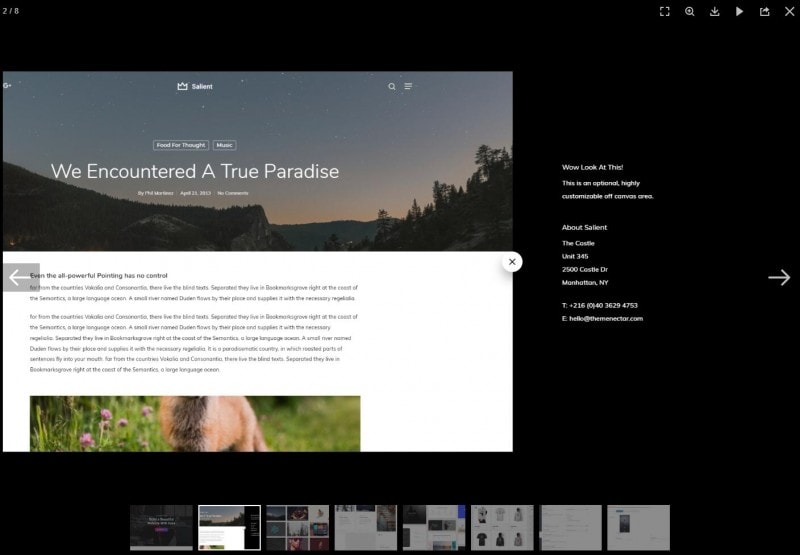Click the "Food For Thought" tag
This screenshot has width=800, height=555.
[181, 145]
